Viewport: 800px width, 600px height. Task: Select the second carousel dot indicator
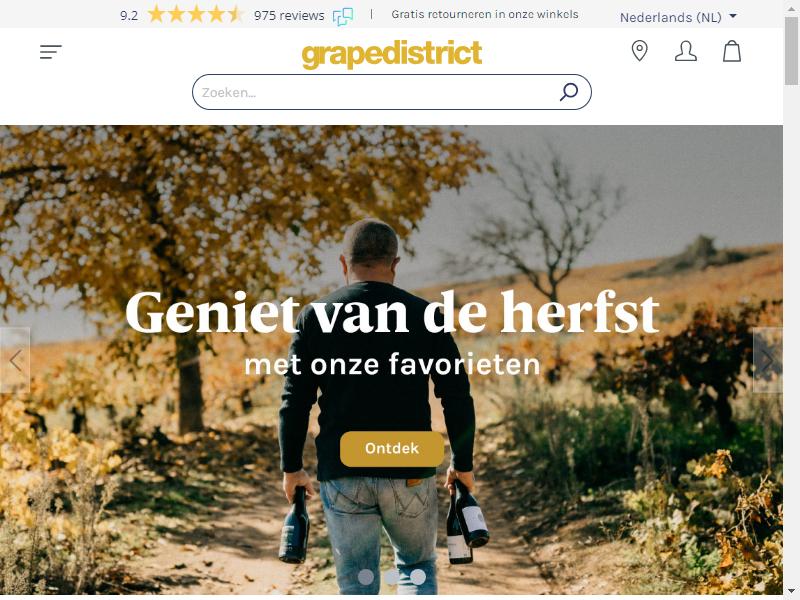[x=392, y=577]
